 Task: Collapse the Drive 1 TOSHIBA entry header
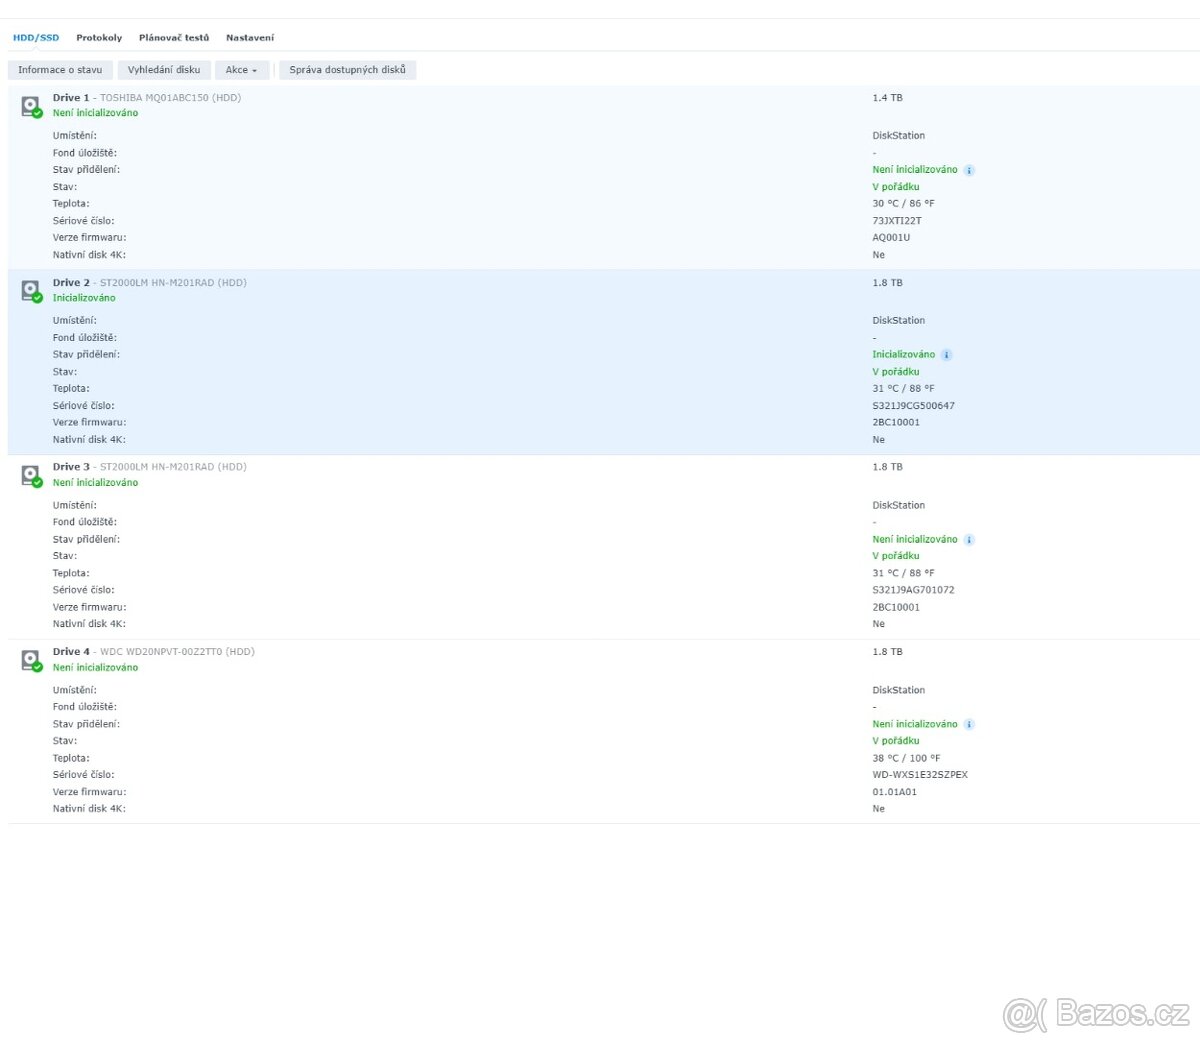[147, 98]
